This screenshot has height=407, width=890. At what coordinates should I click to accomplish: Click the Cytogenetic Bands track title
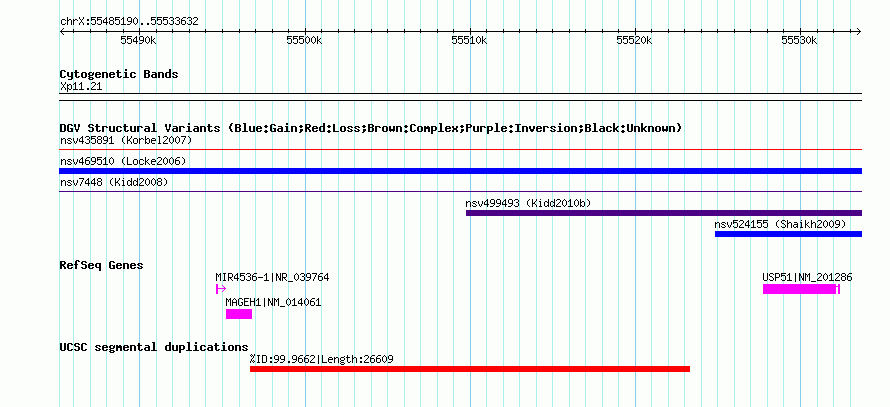tap(119, 74)
